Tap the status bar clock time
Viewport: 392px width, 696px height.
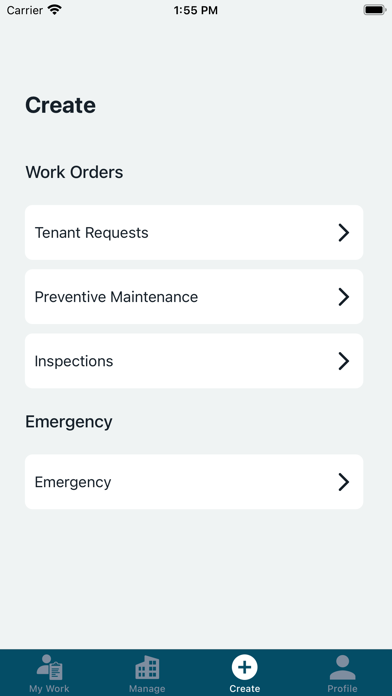pos(196,11)
